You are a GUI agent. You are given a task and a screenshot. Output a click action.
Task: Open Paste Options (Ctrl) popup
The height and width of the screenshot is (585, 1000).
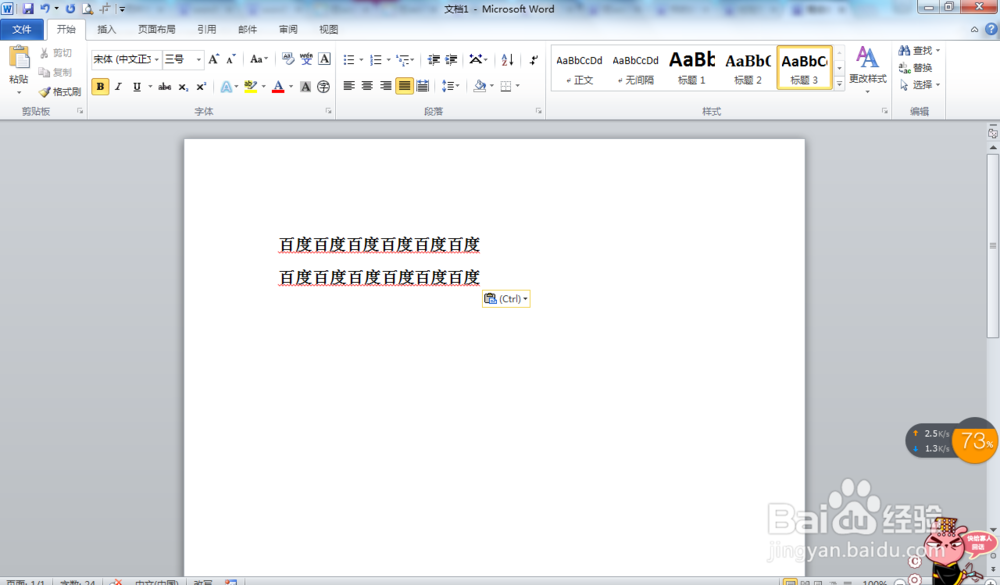click(506, 299)
